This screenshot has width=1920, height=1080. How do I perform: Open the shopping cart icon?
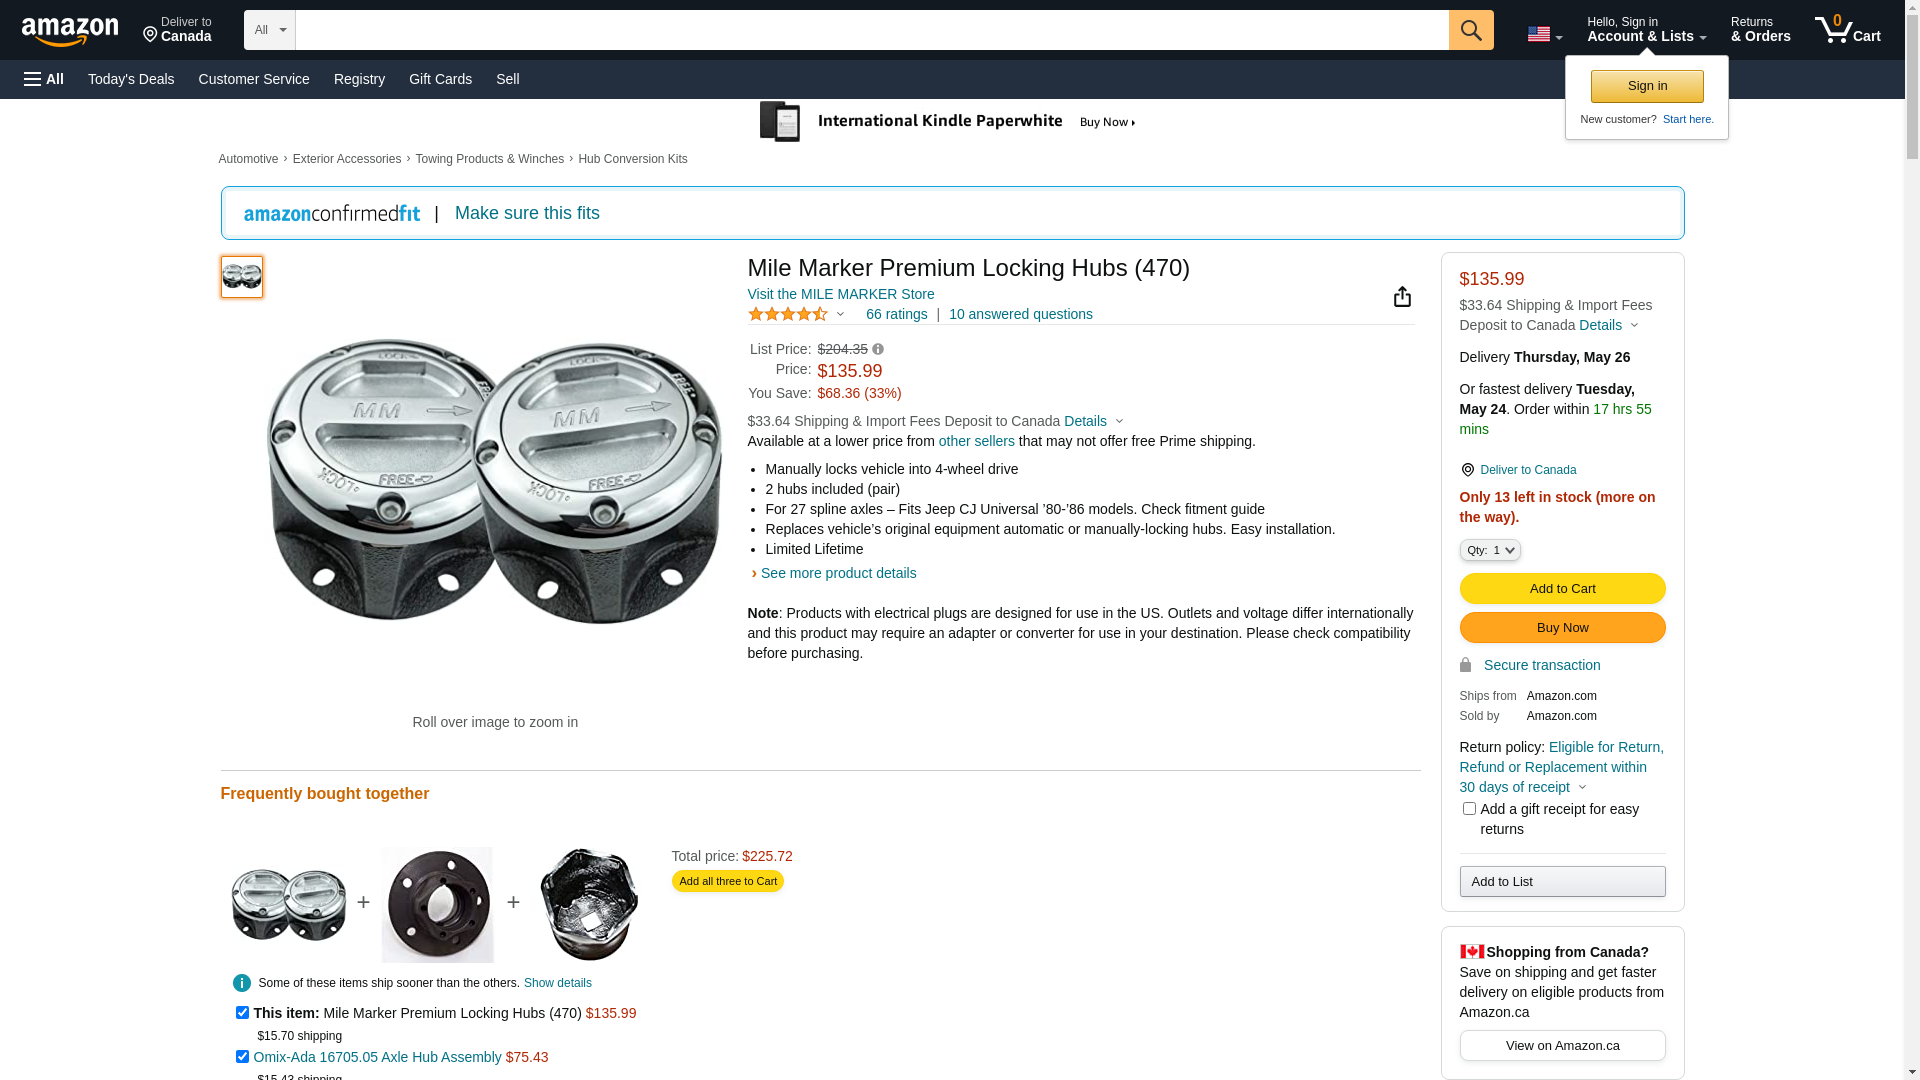pyautogui.click(x=1847, y=30)
